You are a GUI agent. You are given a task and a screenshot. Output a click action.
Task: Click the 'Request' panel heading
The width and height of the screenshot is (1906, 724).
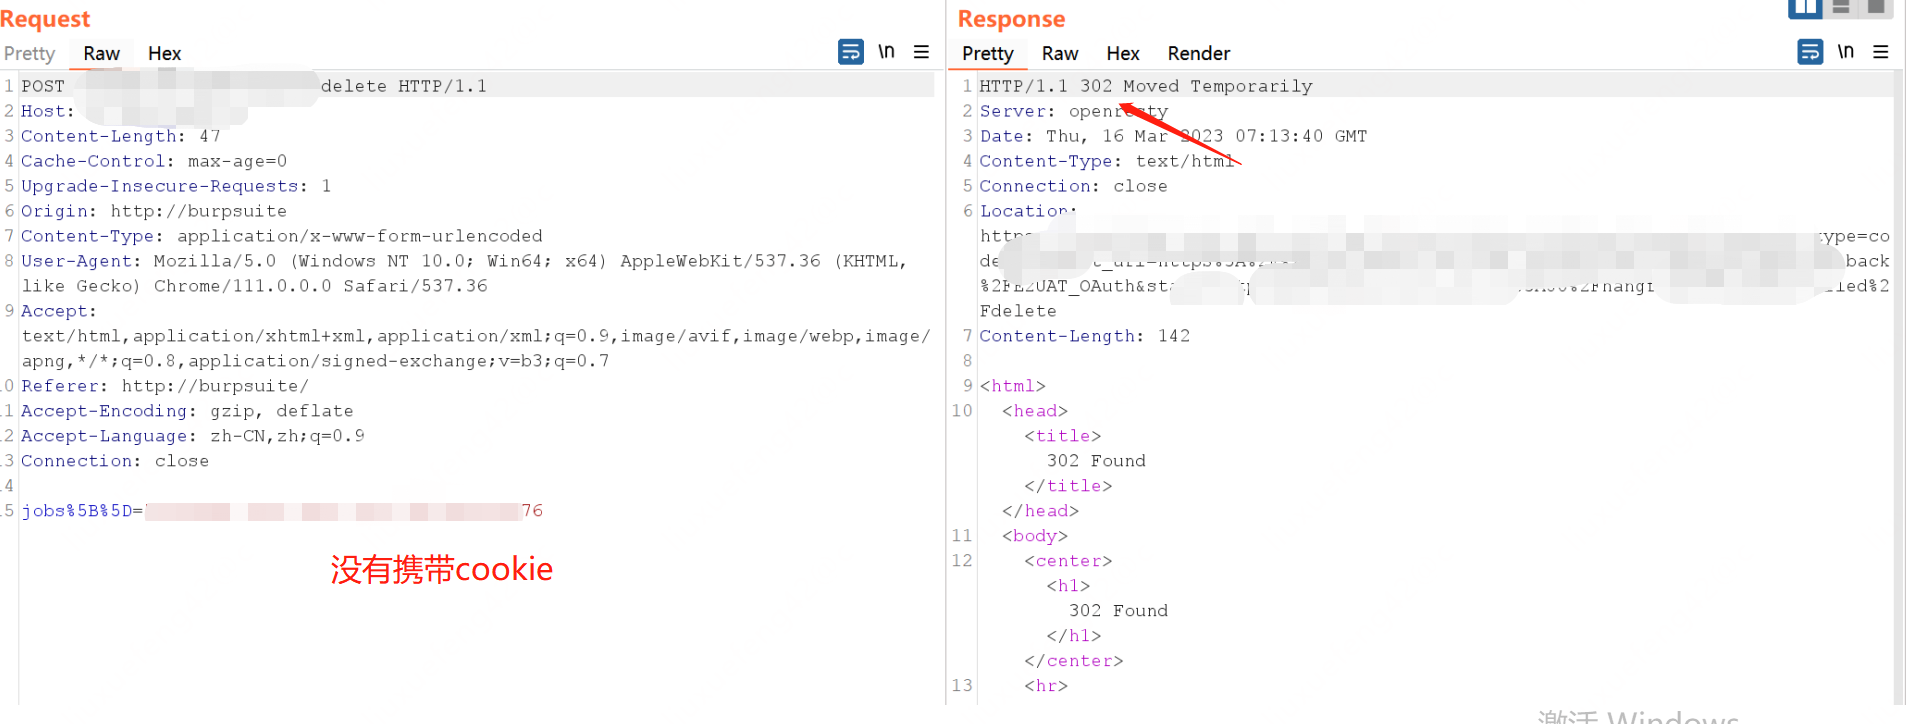[45, 19]
